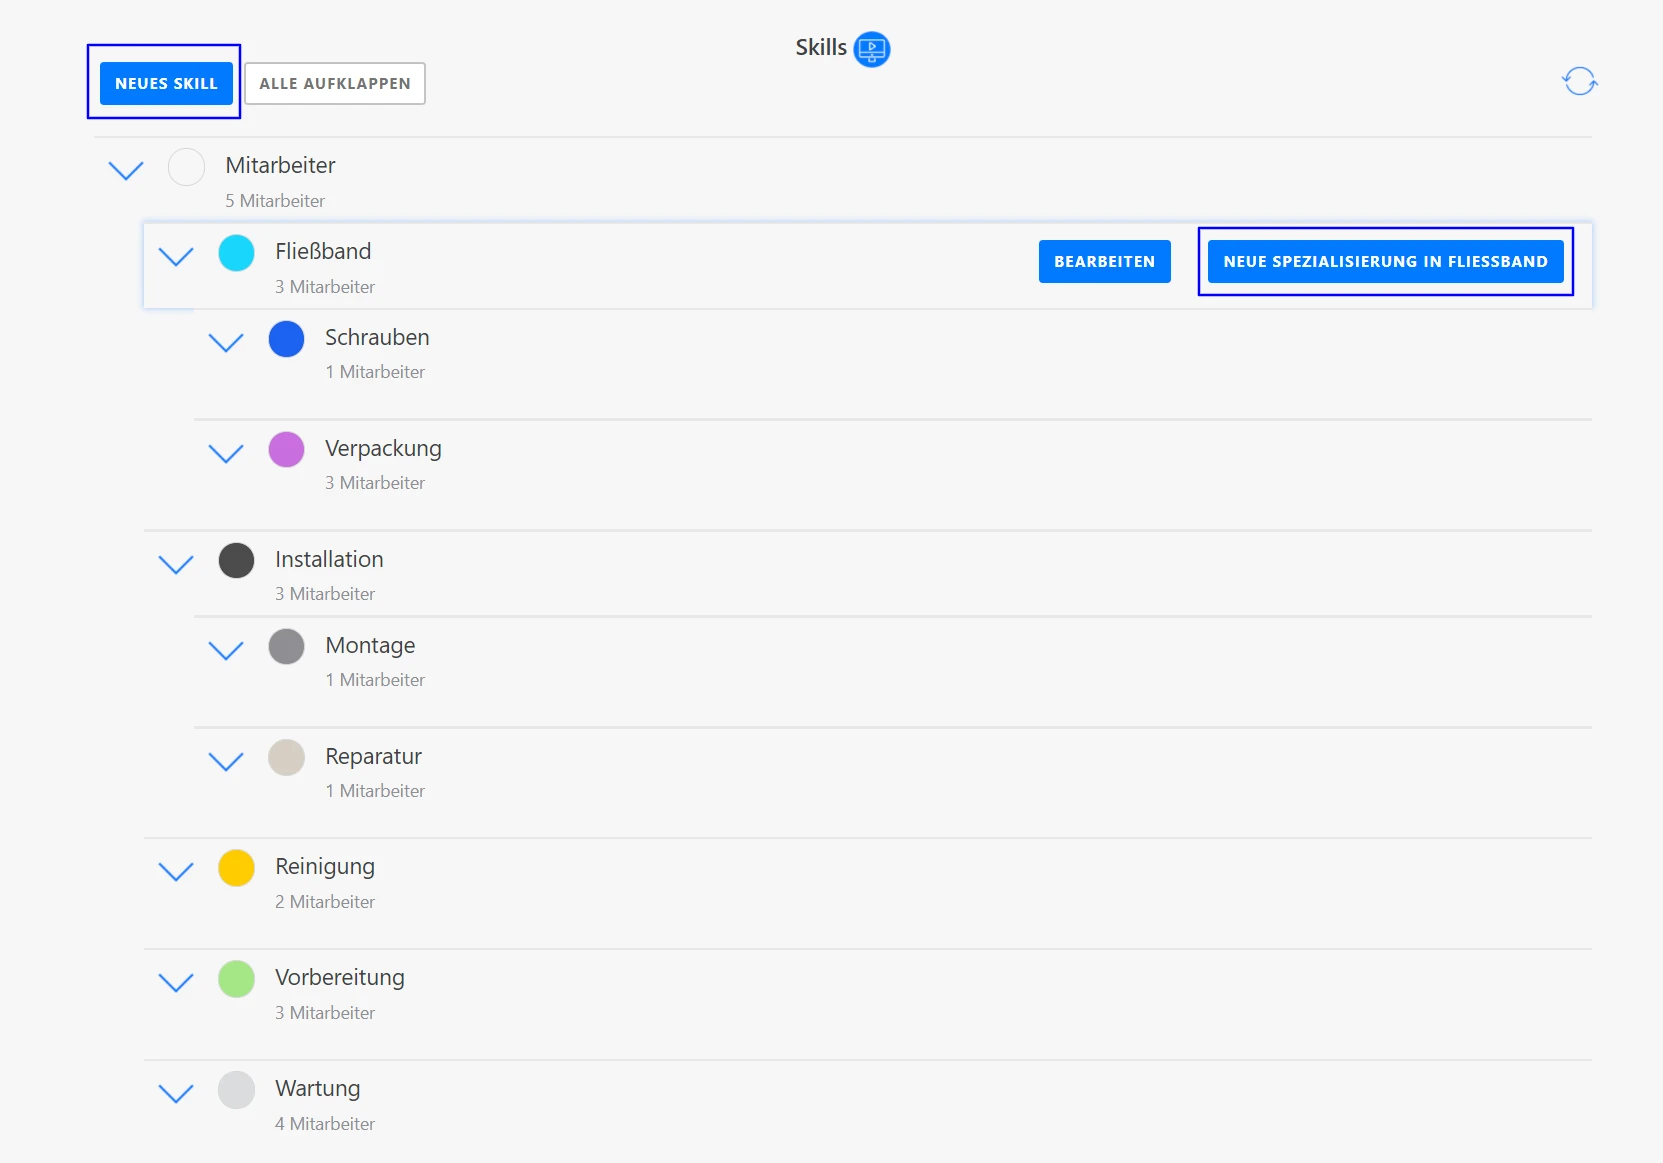The height and width of the screenshot is (1163, 1663).
Task: Expand the Reinigung chevron
Action: (x=176, y=871)
